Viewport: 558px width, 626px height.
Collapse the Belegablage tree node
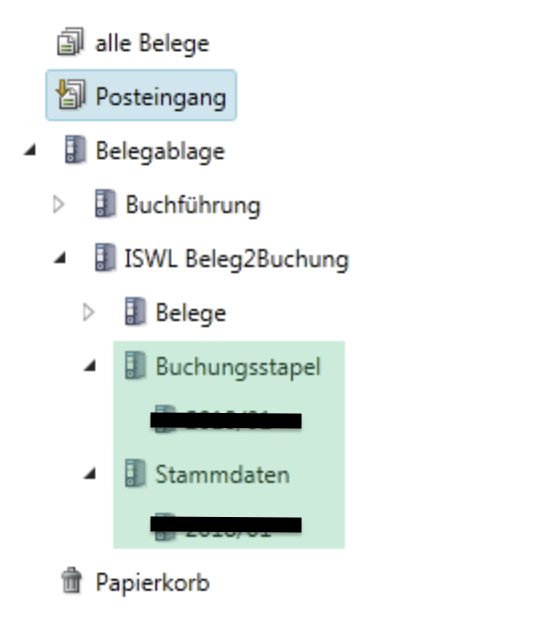click(30, 150)
